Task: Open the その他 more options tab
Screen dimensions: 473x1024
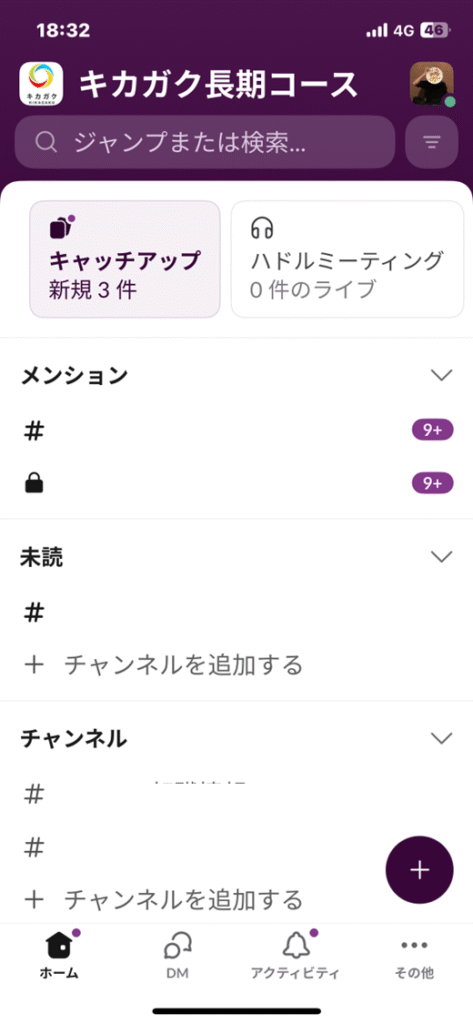Action: (x=414, y=955)
